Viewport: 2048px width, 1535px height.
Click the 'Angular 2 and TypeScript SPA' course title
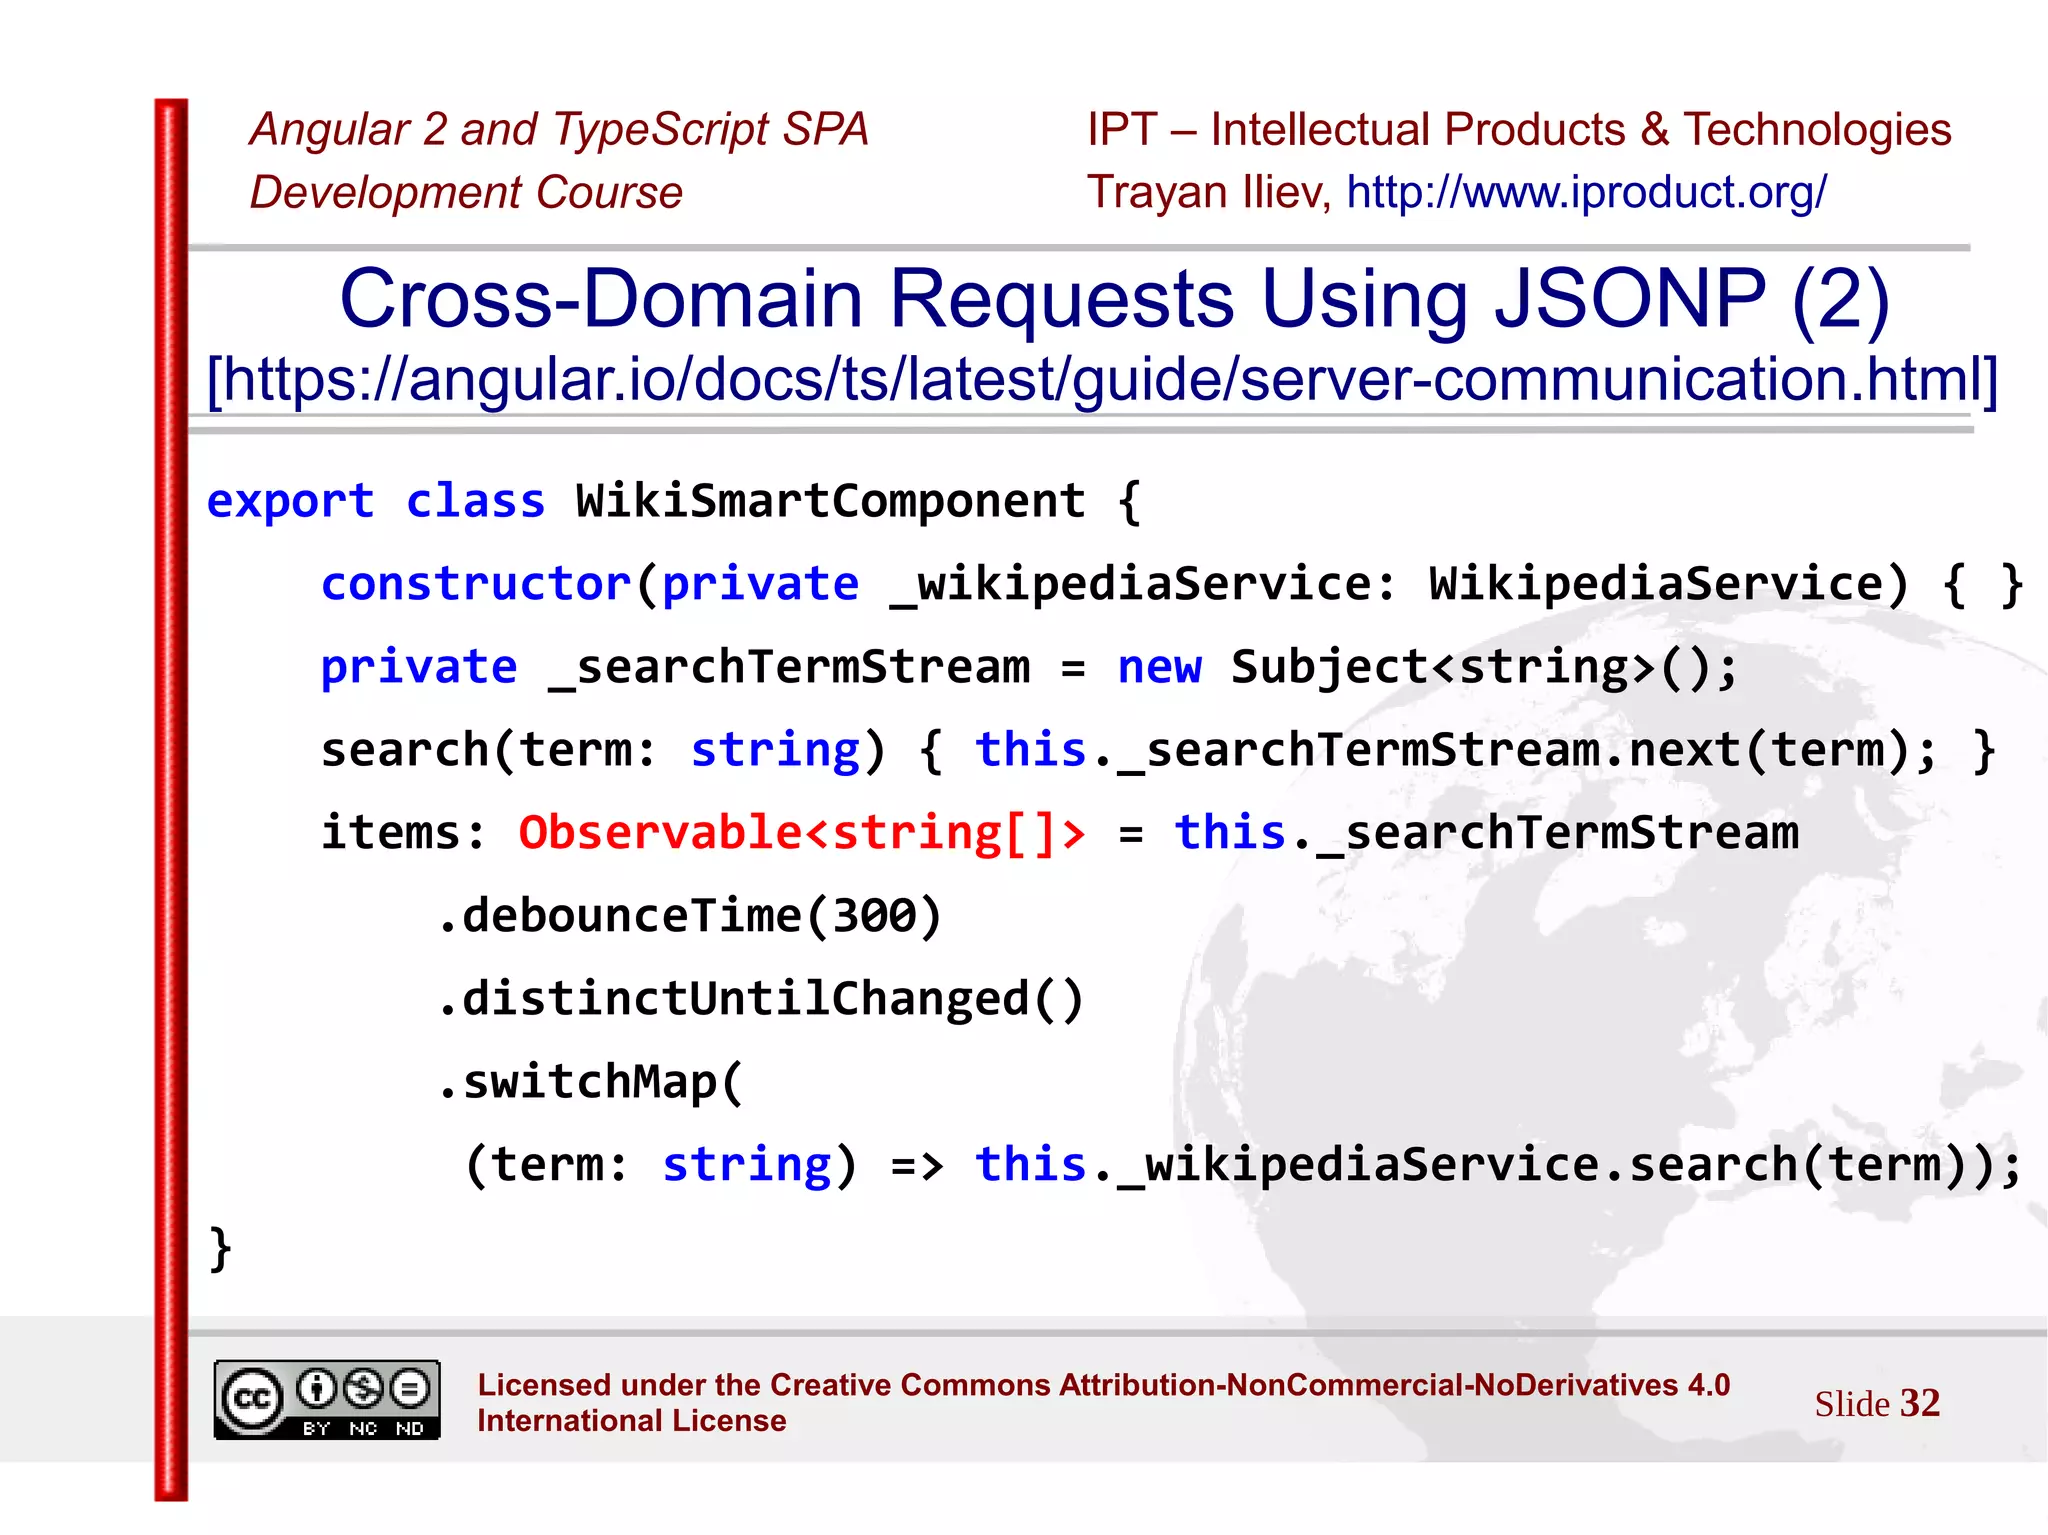(x=559, y=130)
